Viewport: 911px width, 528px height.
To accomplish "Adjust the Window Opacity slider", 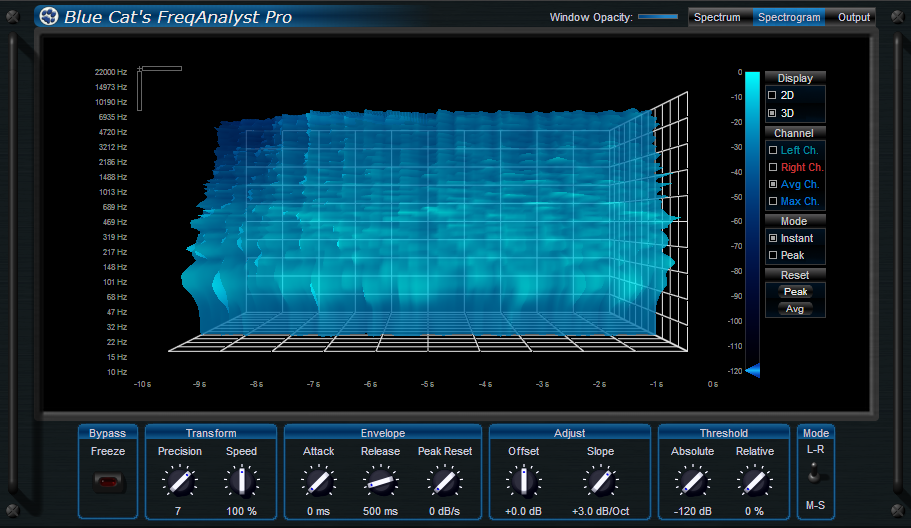I will (658, 17).
